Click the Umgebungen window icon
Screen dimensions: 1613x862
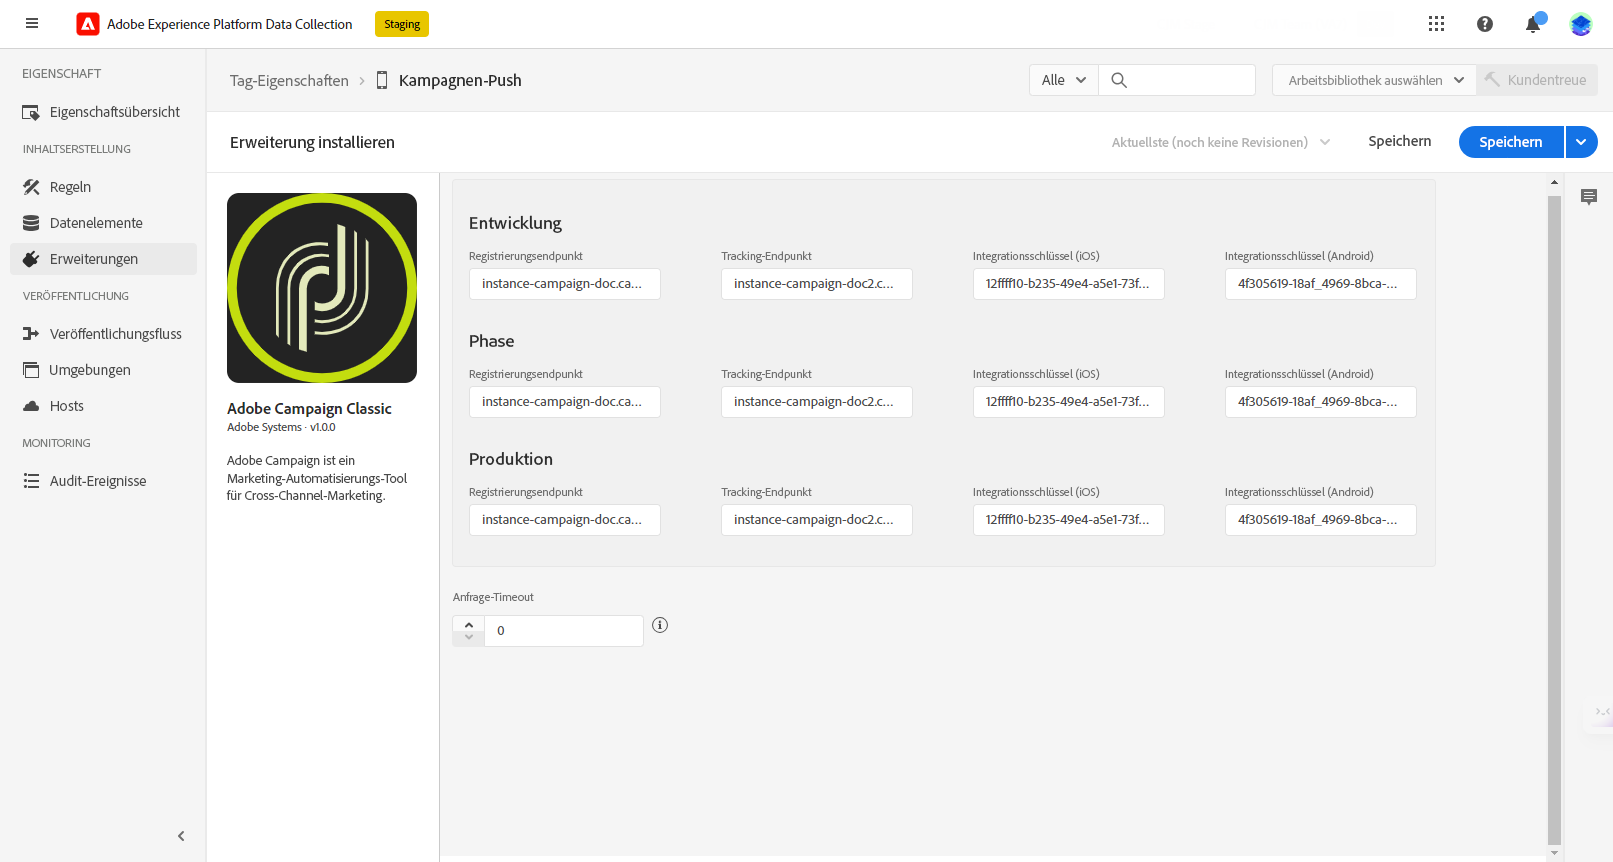point(31,370)
